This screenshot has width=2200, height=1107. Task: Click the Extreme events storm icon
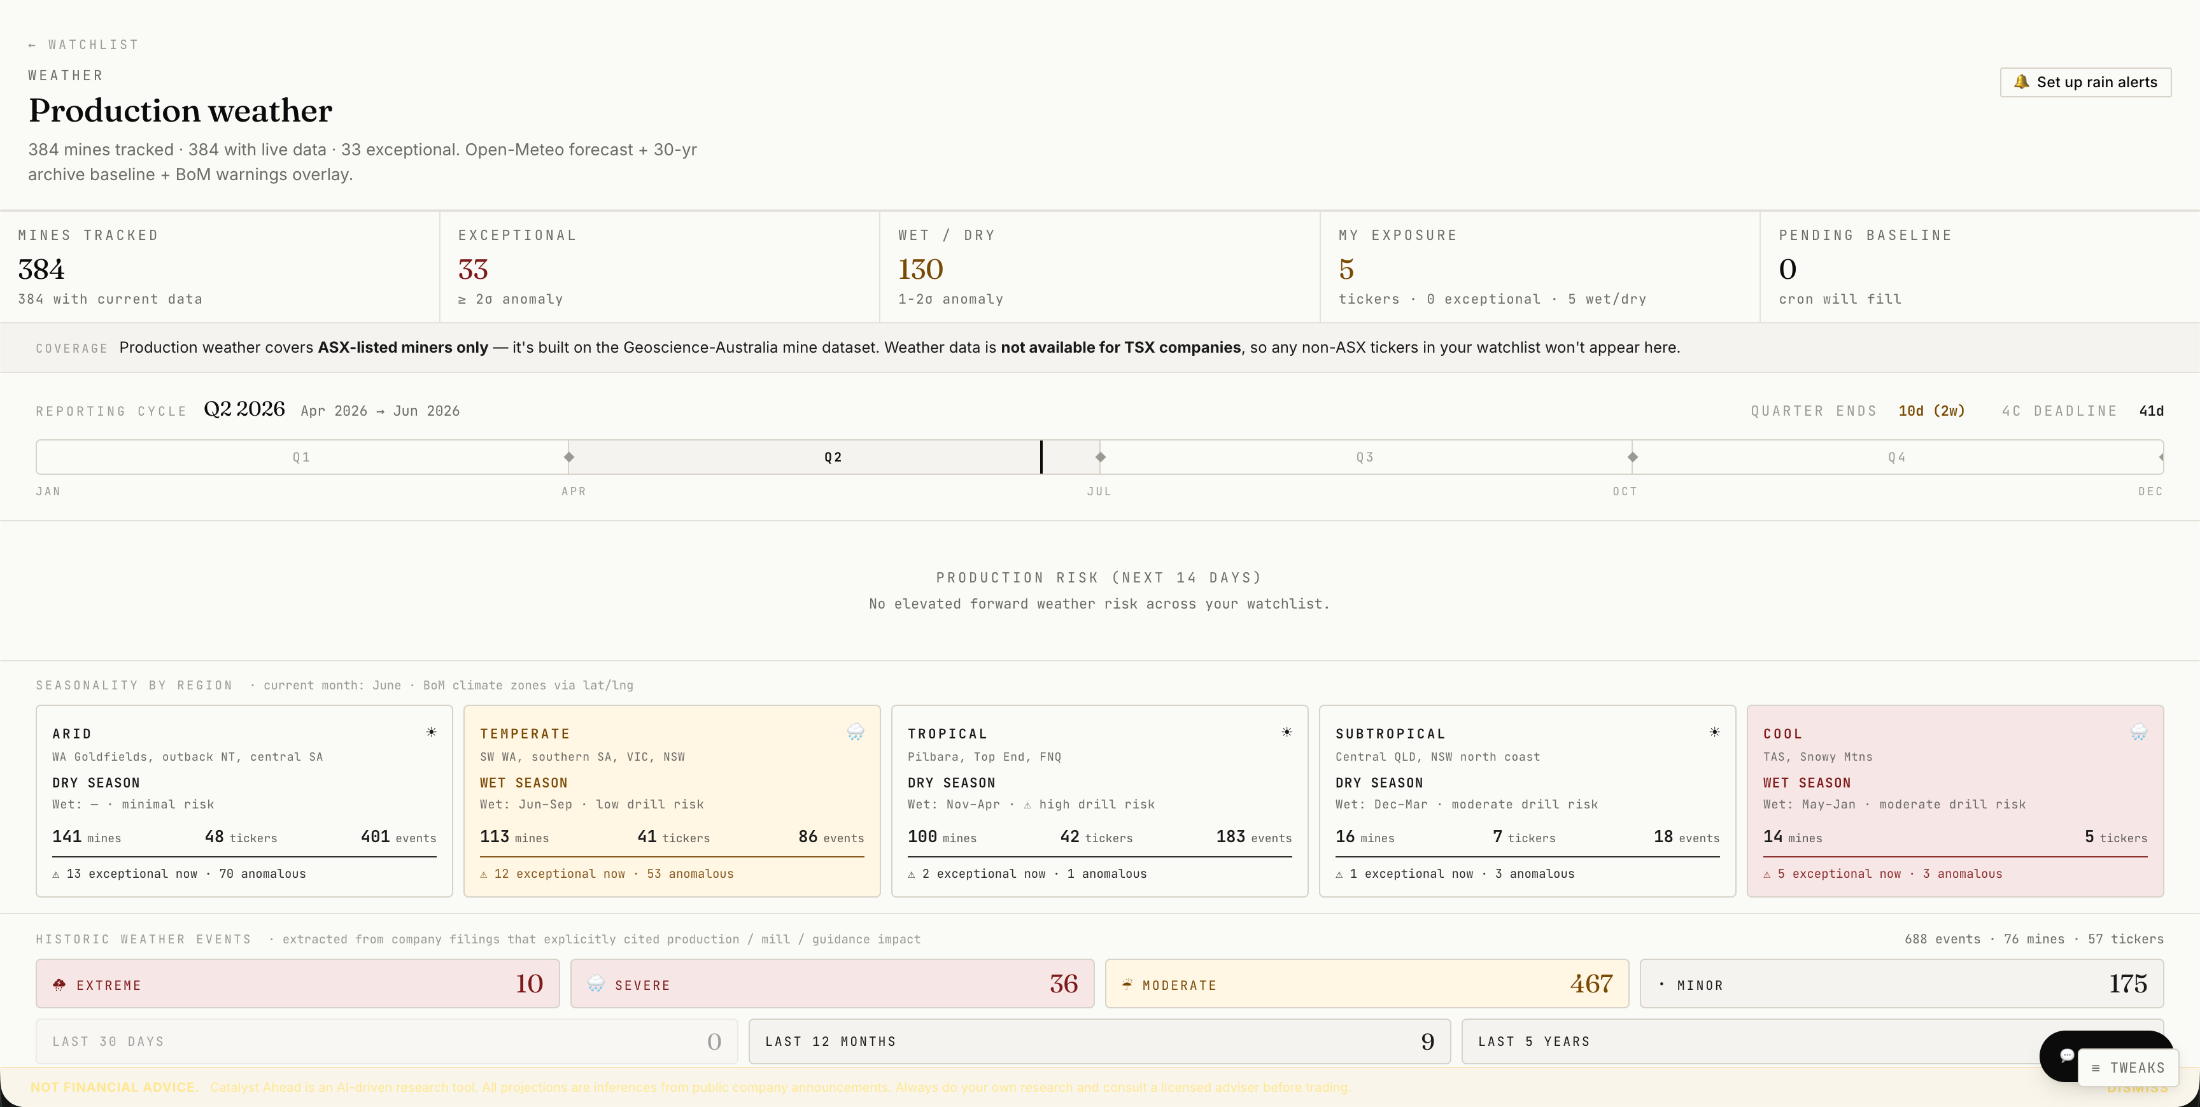pos(60,985)
